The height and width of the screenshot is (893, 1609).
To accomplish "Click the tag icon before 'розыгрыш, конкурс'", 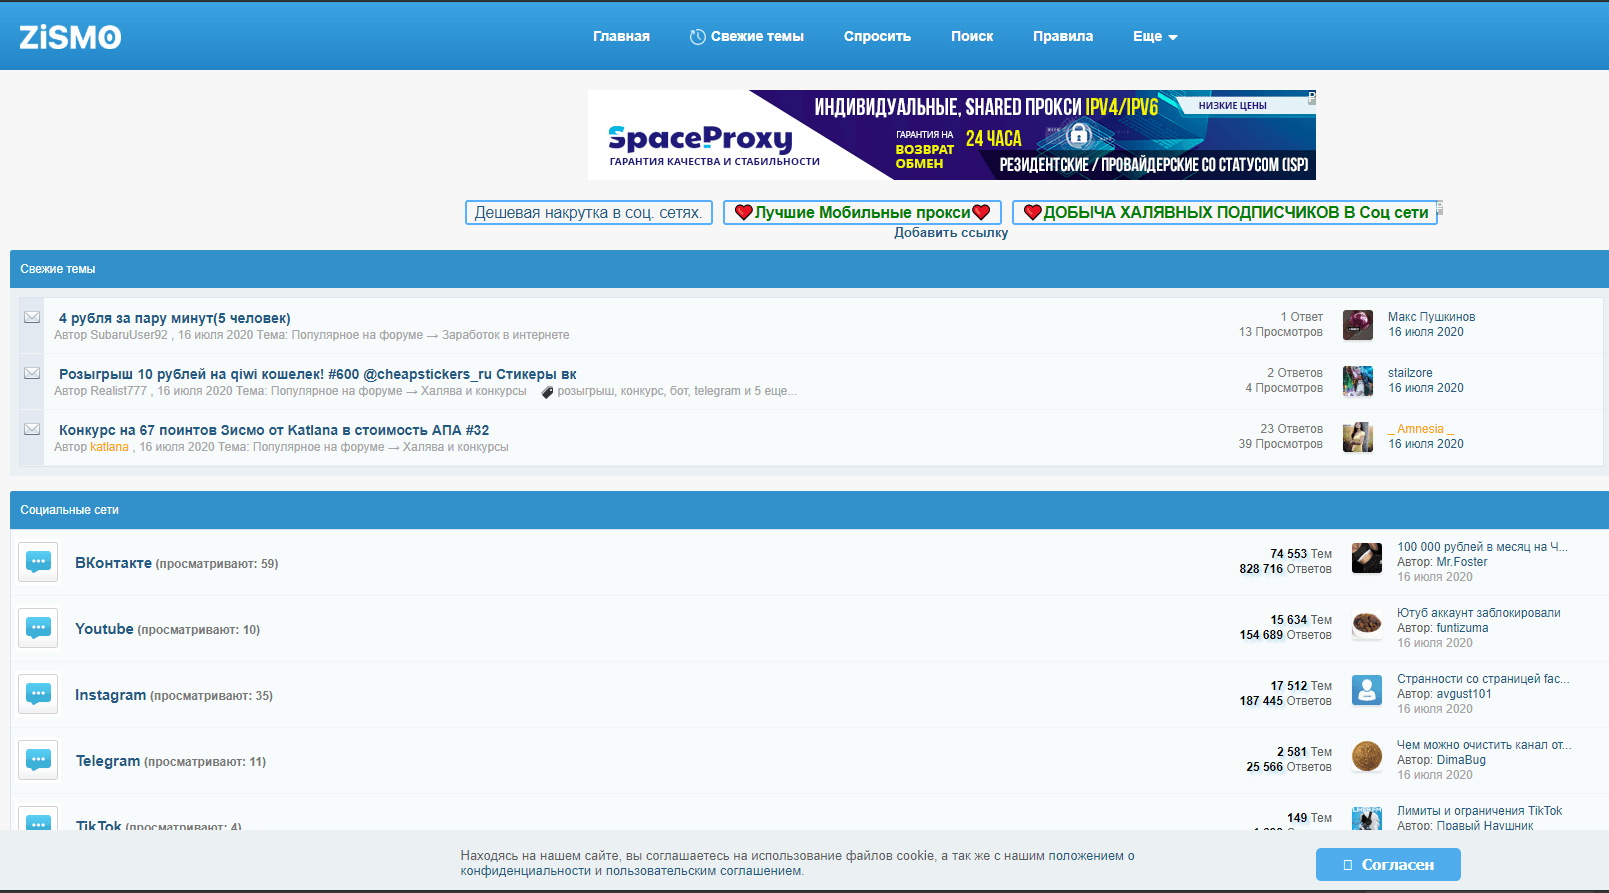I will pyautogui.click(x=547, y=392).
